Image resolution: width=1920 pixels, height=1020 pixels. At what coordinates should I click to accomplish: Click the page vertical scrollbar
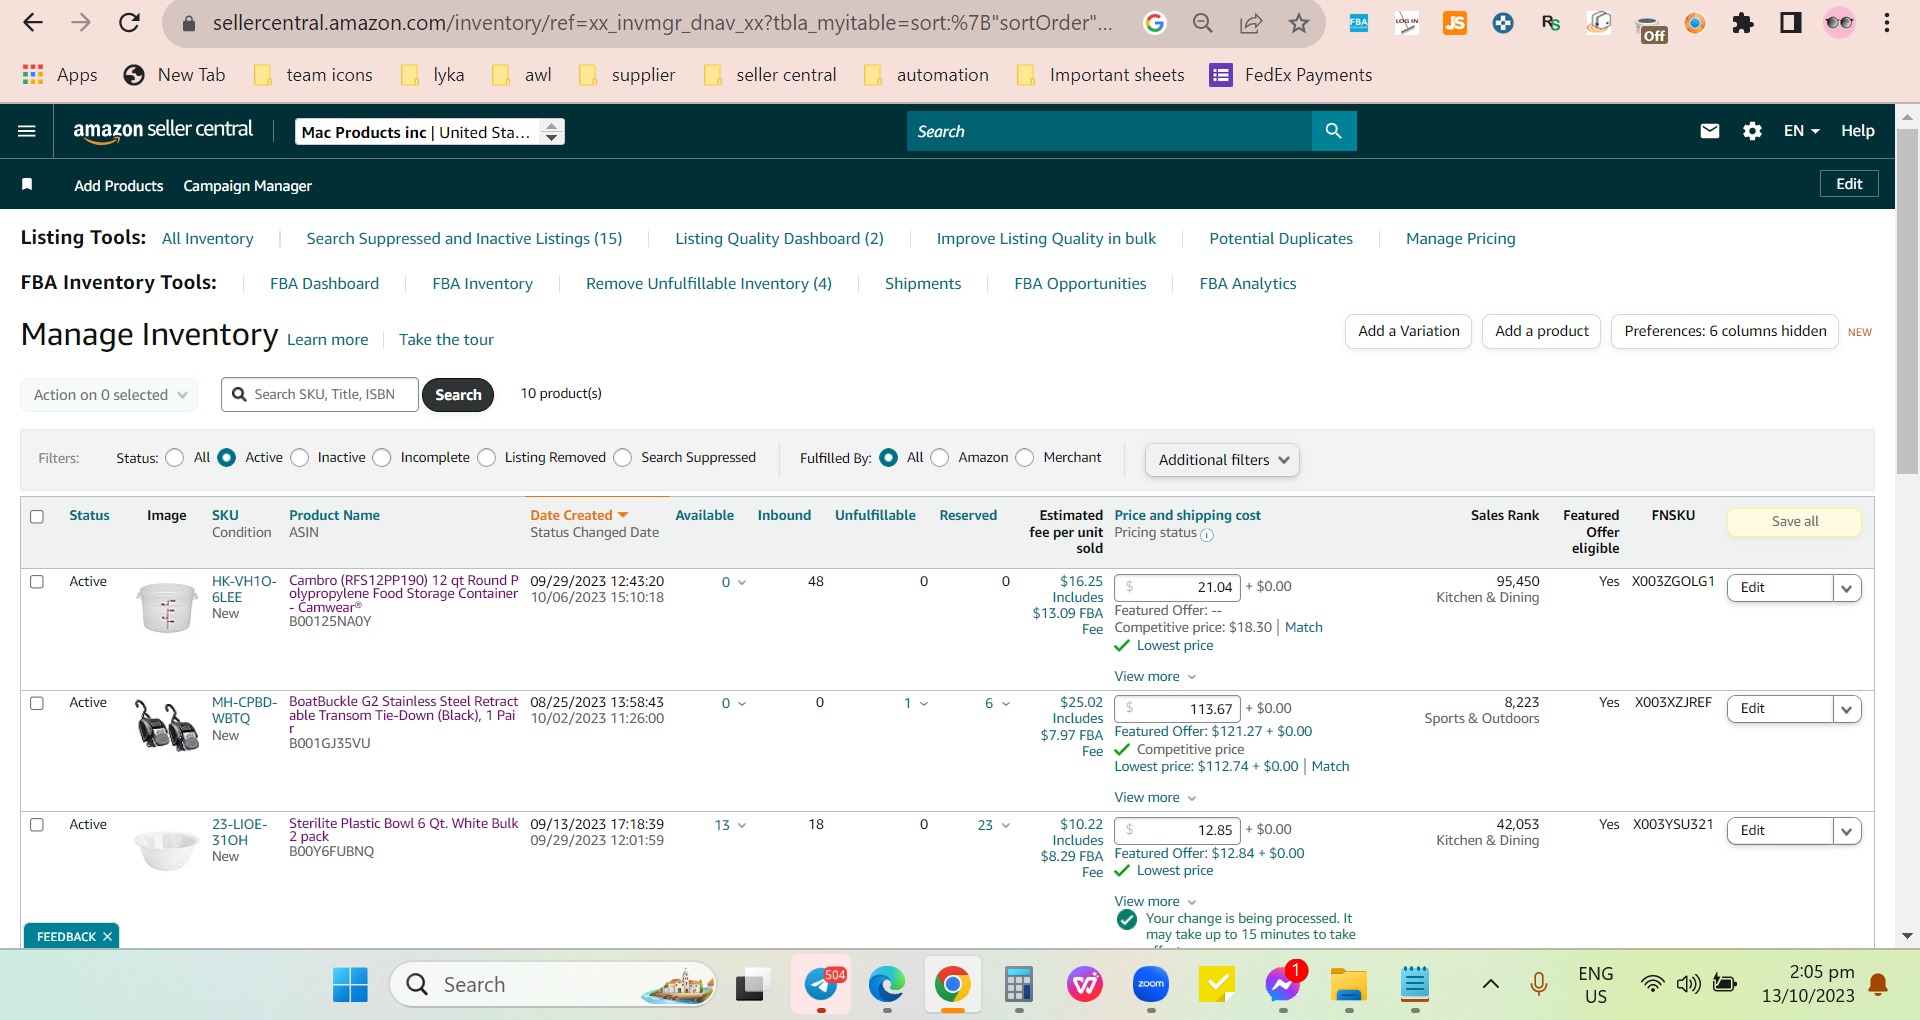click(x=1907, y=300)
